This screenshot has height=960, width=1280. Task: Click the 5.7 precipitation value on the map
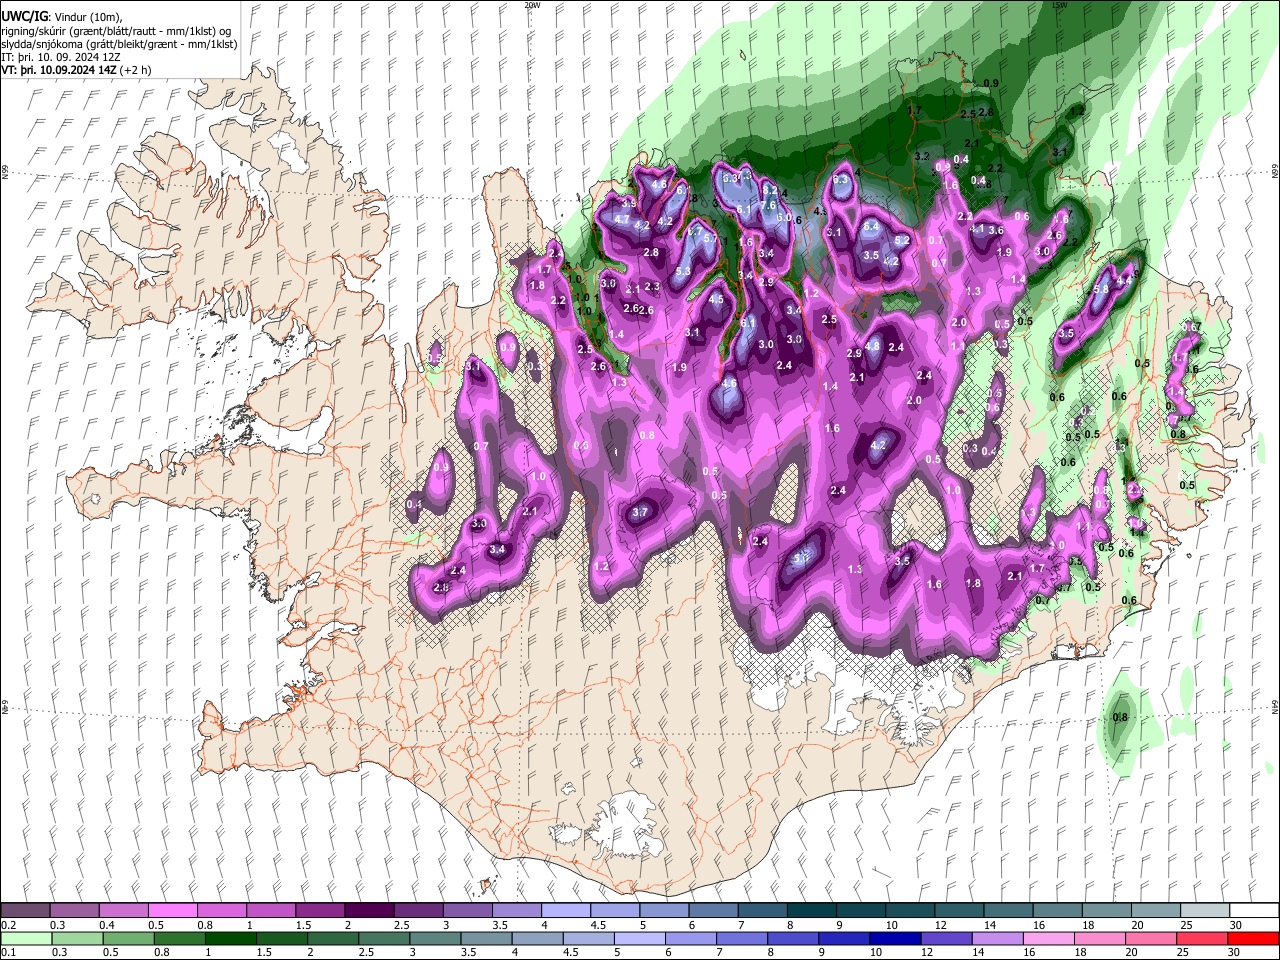click(710, 239)
